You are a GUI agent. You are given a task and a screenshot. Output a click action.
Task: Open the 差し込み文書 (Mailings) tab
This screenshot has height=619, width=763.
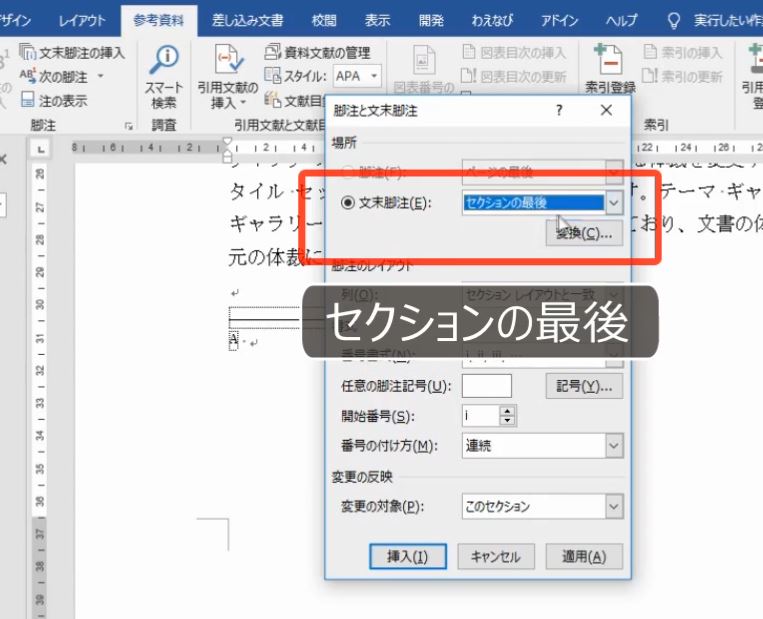click(x=247, y=20)
